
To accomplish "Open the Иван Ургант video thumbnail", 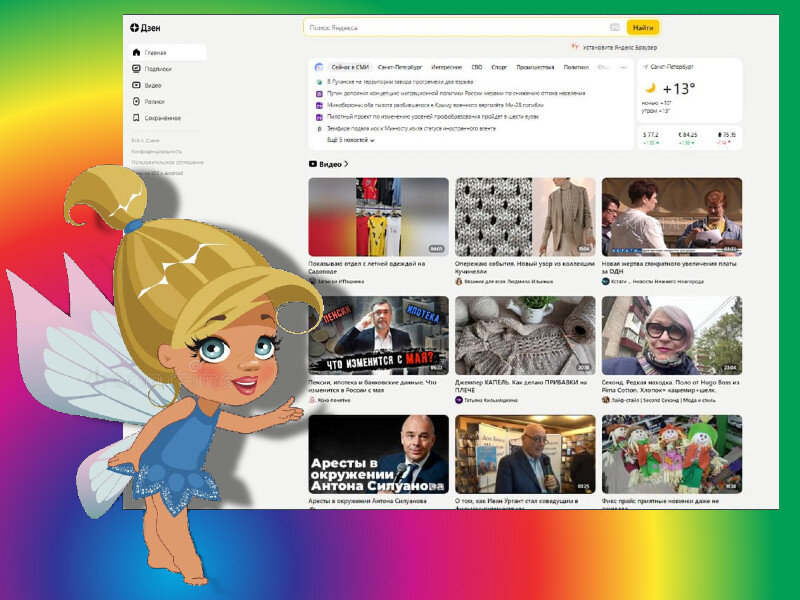I will pyautogui.click(x=525, y=454).
